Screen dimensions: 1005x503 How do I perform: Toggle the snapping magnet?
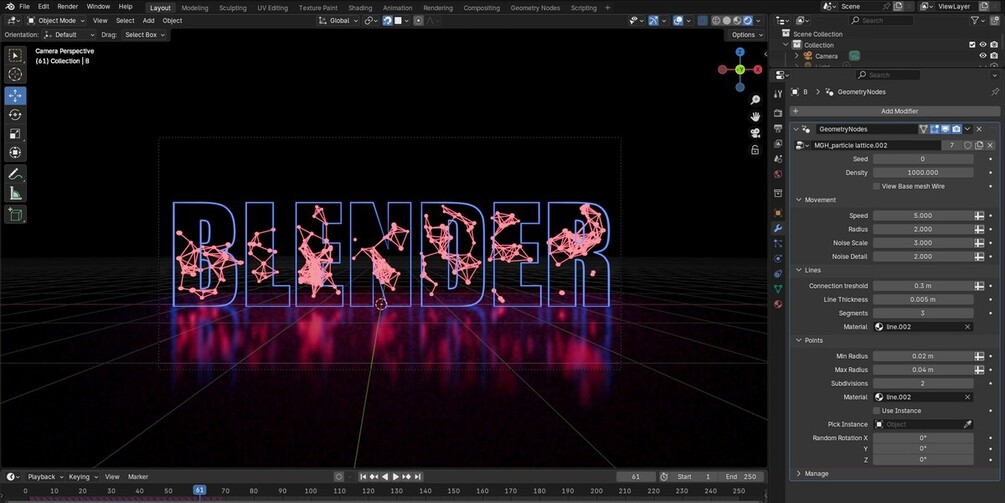[x=388, y=21]
